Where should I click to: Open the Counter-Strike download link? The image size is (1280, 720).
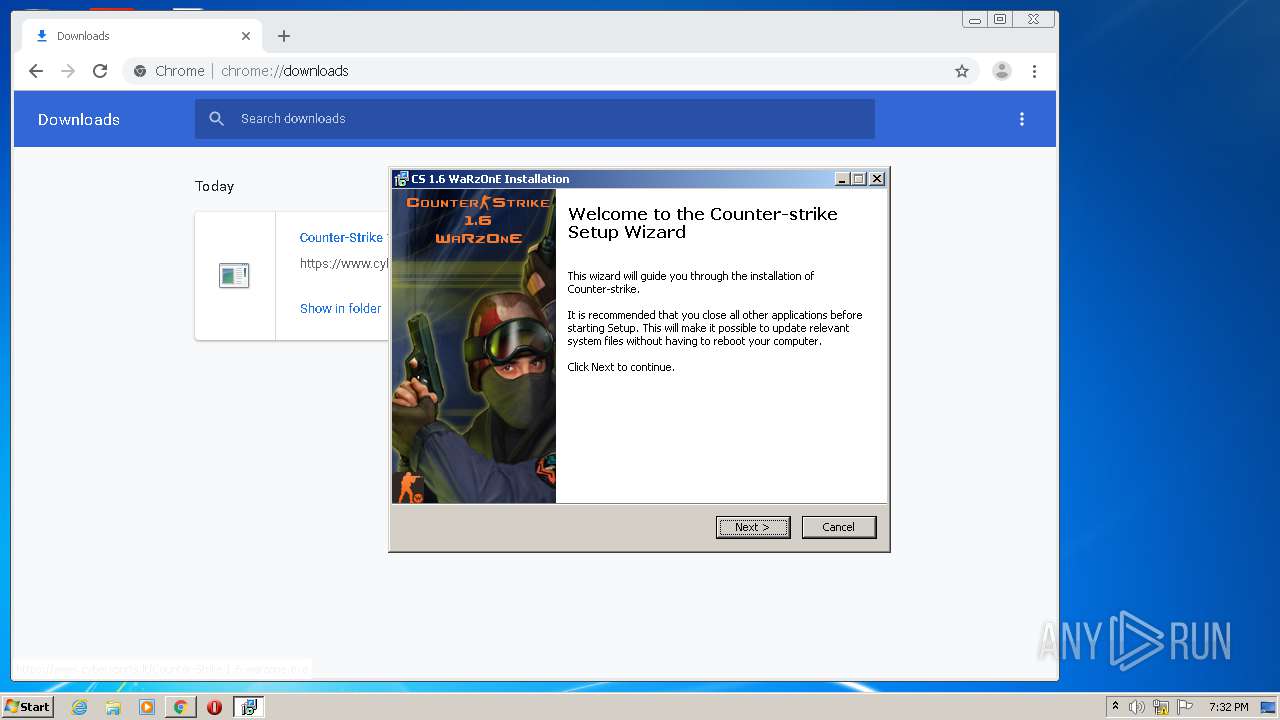(x=344, y=238)
